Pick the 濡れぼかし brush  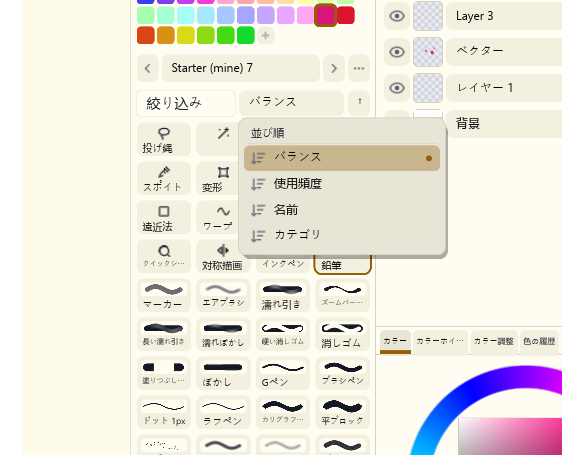[223, 335]
